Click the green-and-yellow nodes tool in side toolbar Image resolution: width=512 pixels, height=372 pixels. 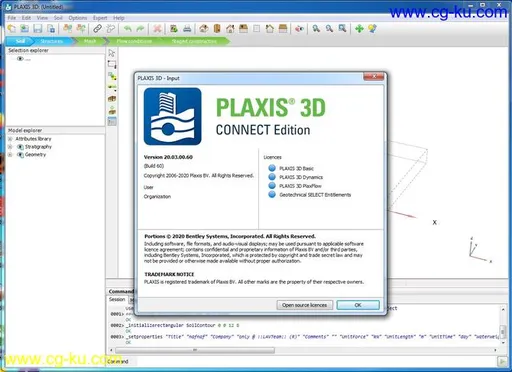coord(112,76)
